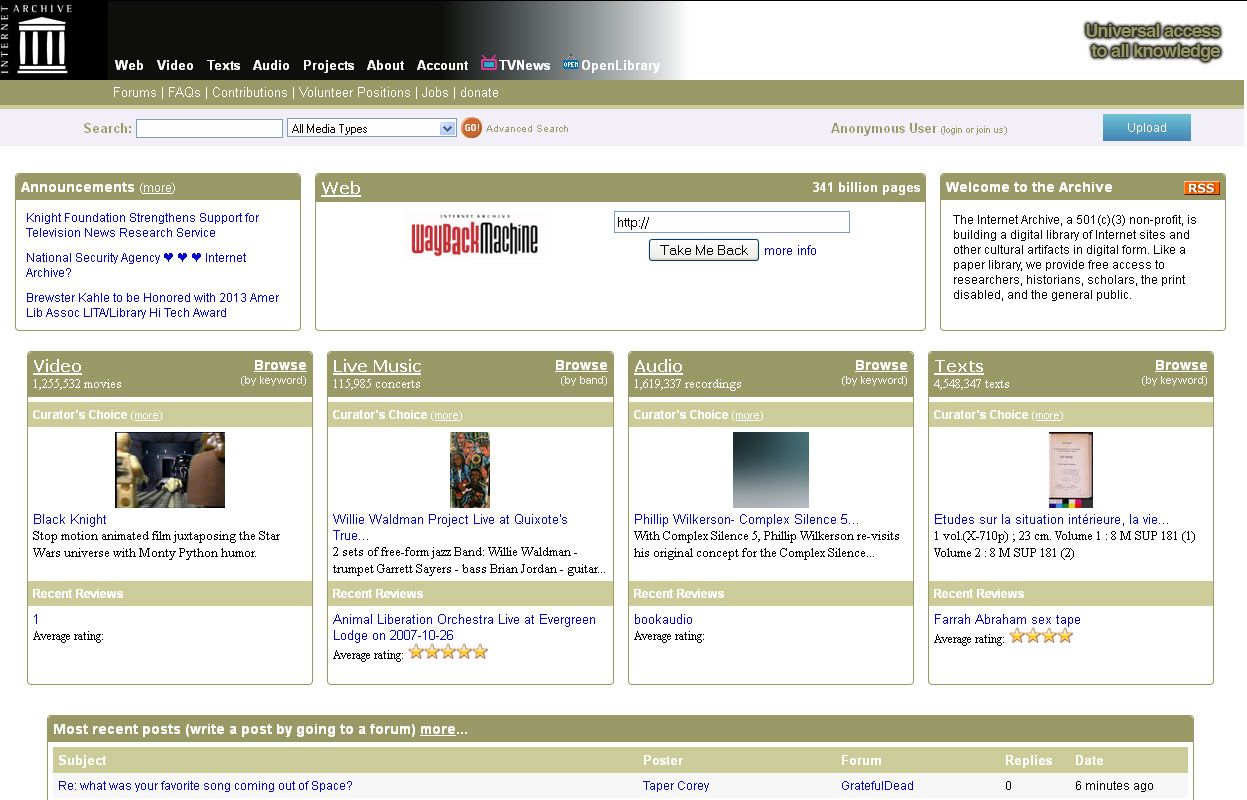This screenshot has width=1247, height=800.
Task: Open the forum post about favorite Space song
Action: 205,786
